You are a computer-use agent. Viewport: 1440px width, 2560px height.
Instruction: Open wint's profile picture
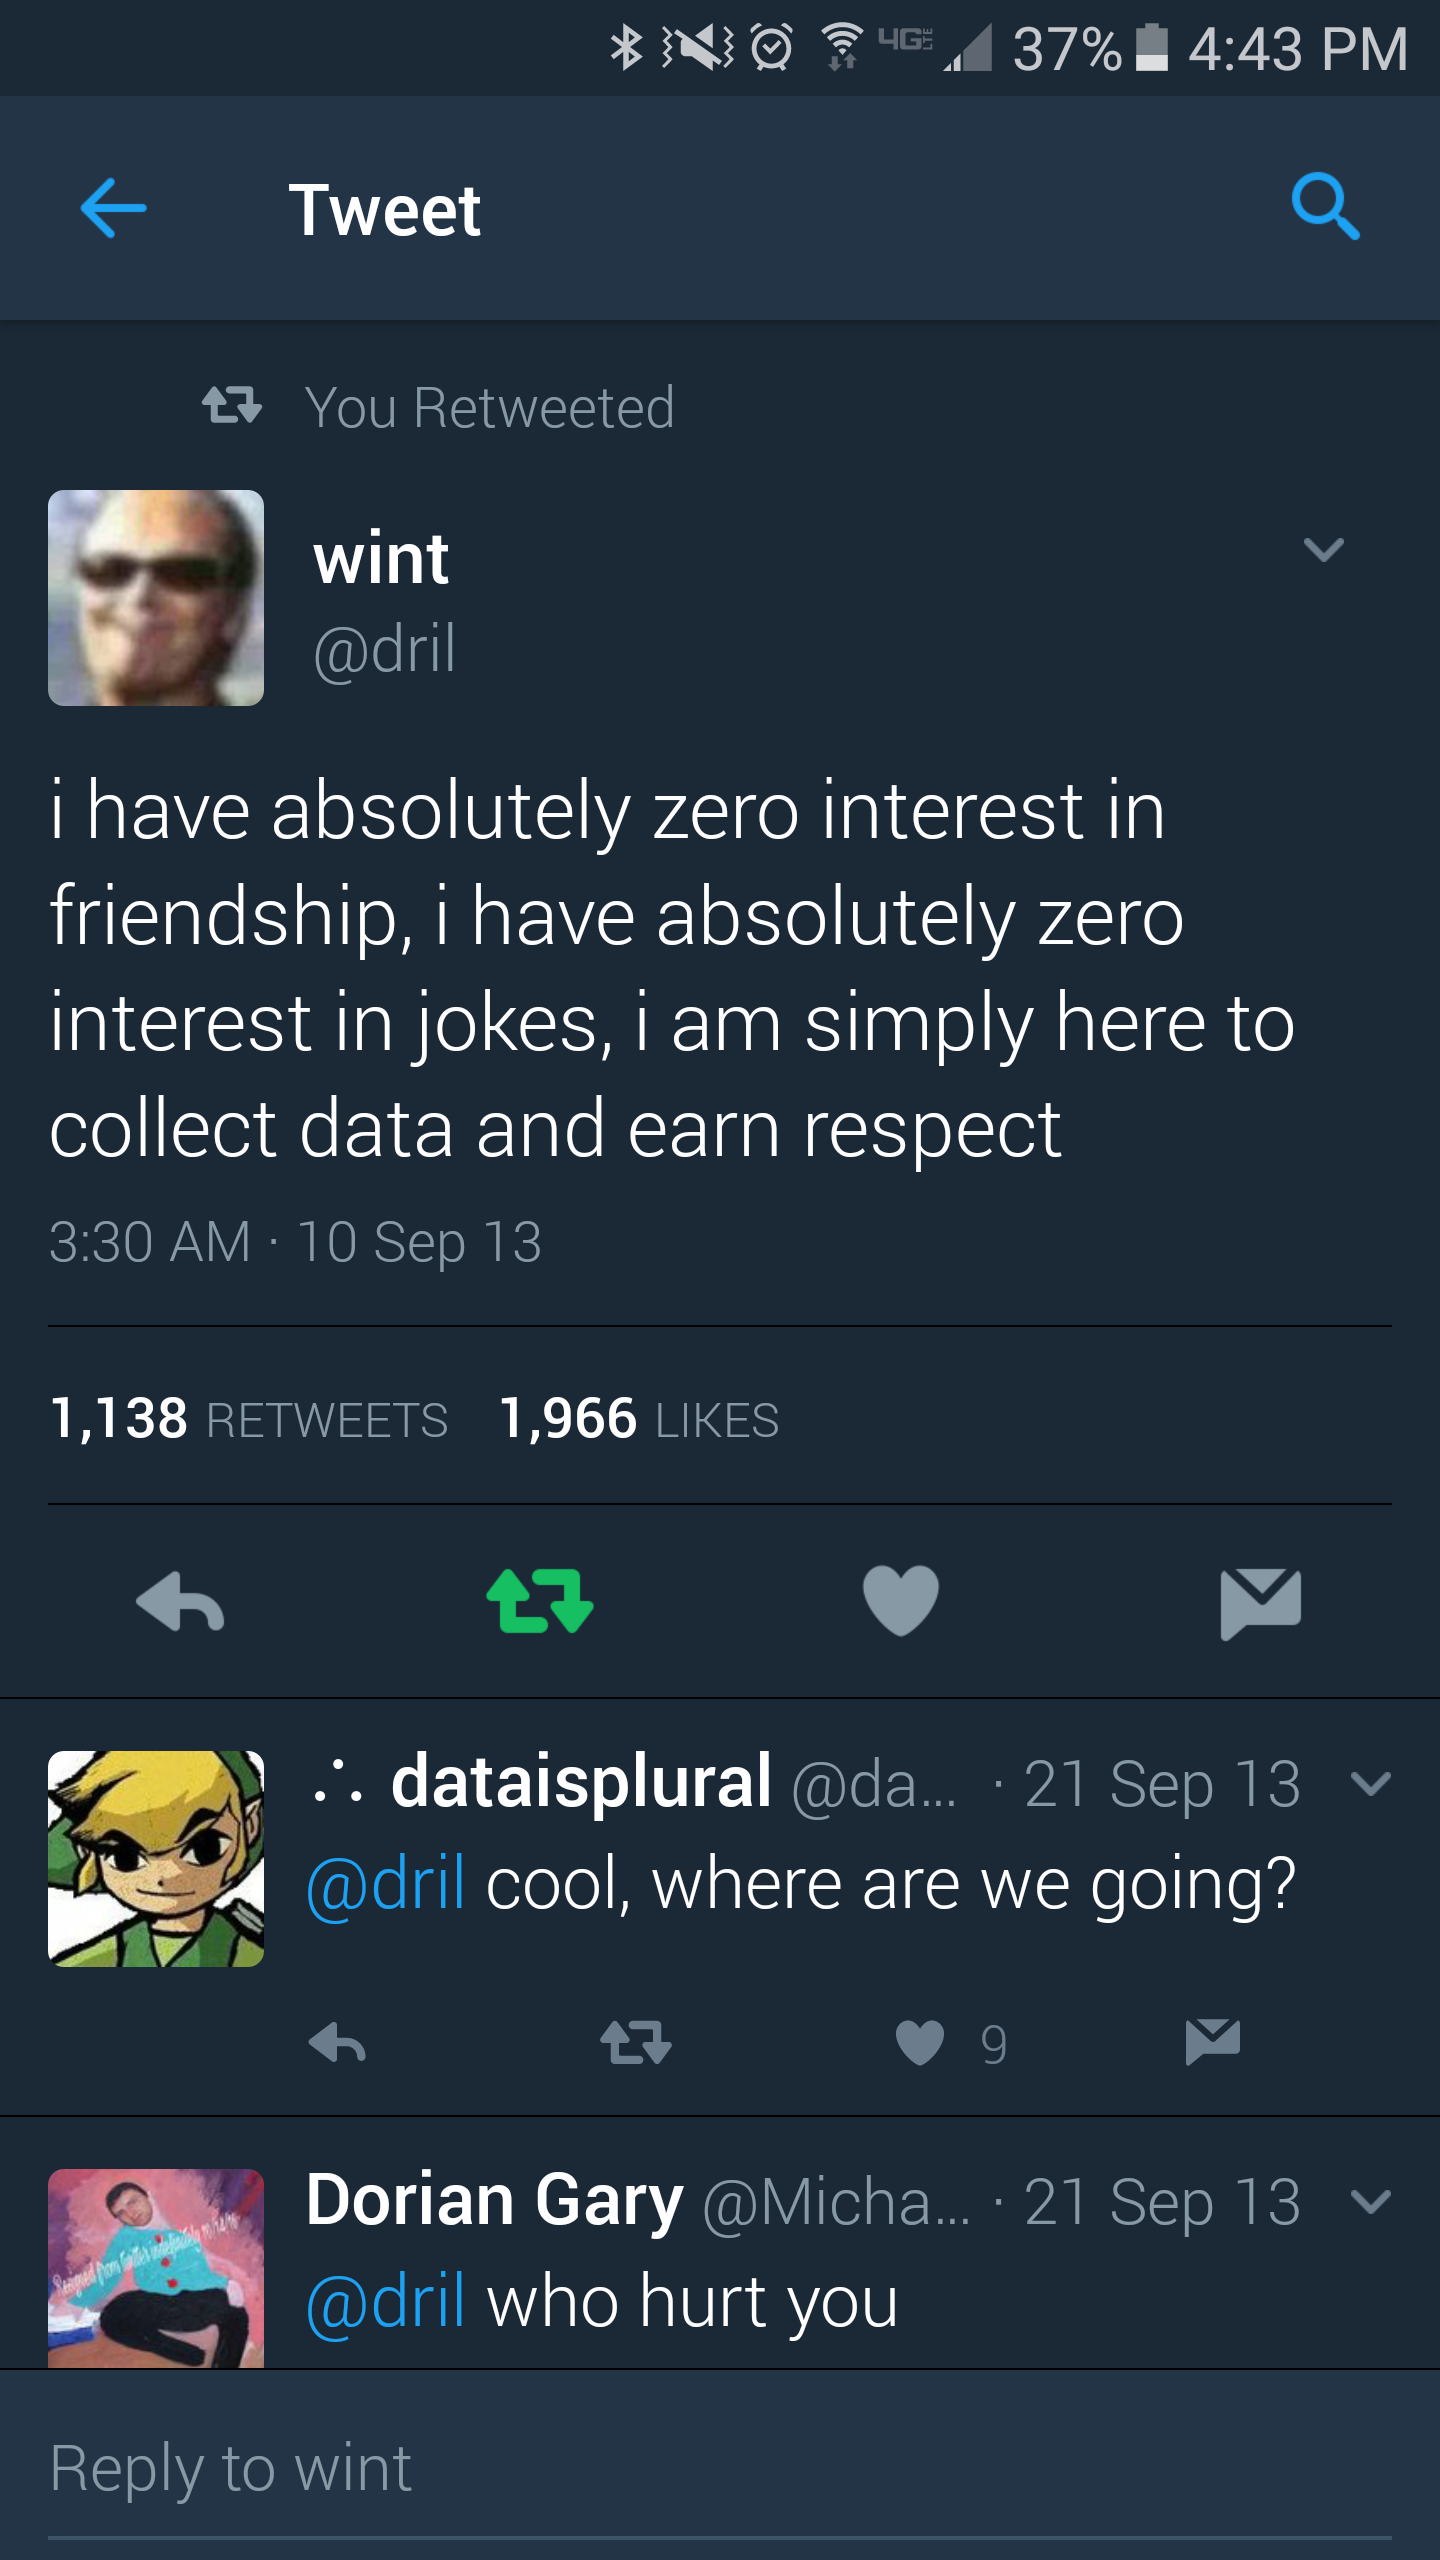coord(156,598)
